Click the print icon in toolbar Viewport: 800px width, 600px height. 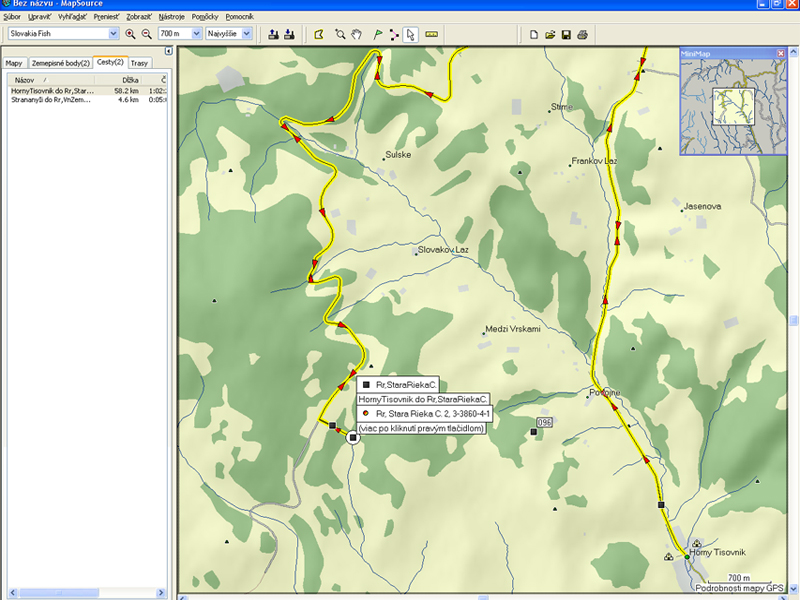tap(582, 34)
